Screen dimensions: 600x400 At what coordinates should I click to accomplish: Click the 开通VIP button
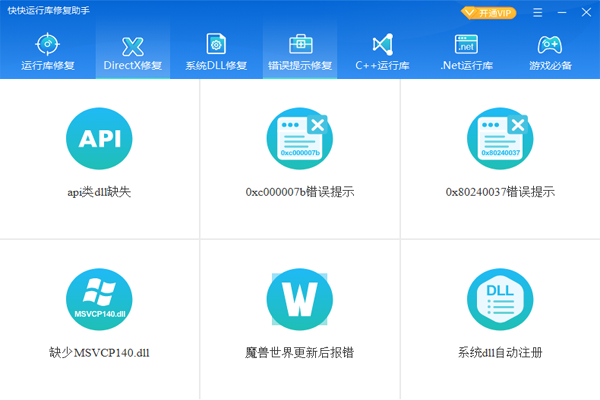click(488, 13)
